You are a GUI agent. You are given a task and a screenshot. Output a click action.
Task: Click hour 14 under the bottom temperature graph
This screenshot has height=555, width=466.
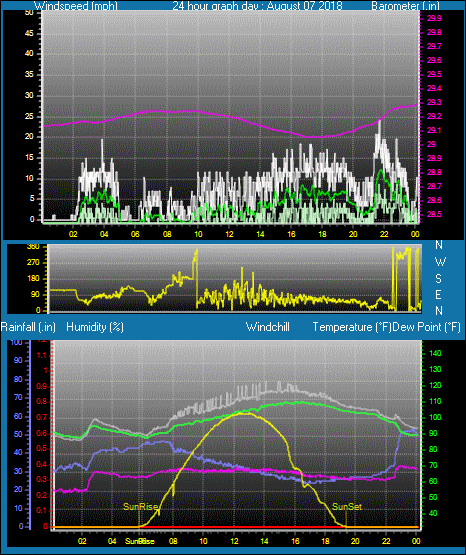pyautogui.click(x=264, y=541)
